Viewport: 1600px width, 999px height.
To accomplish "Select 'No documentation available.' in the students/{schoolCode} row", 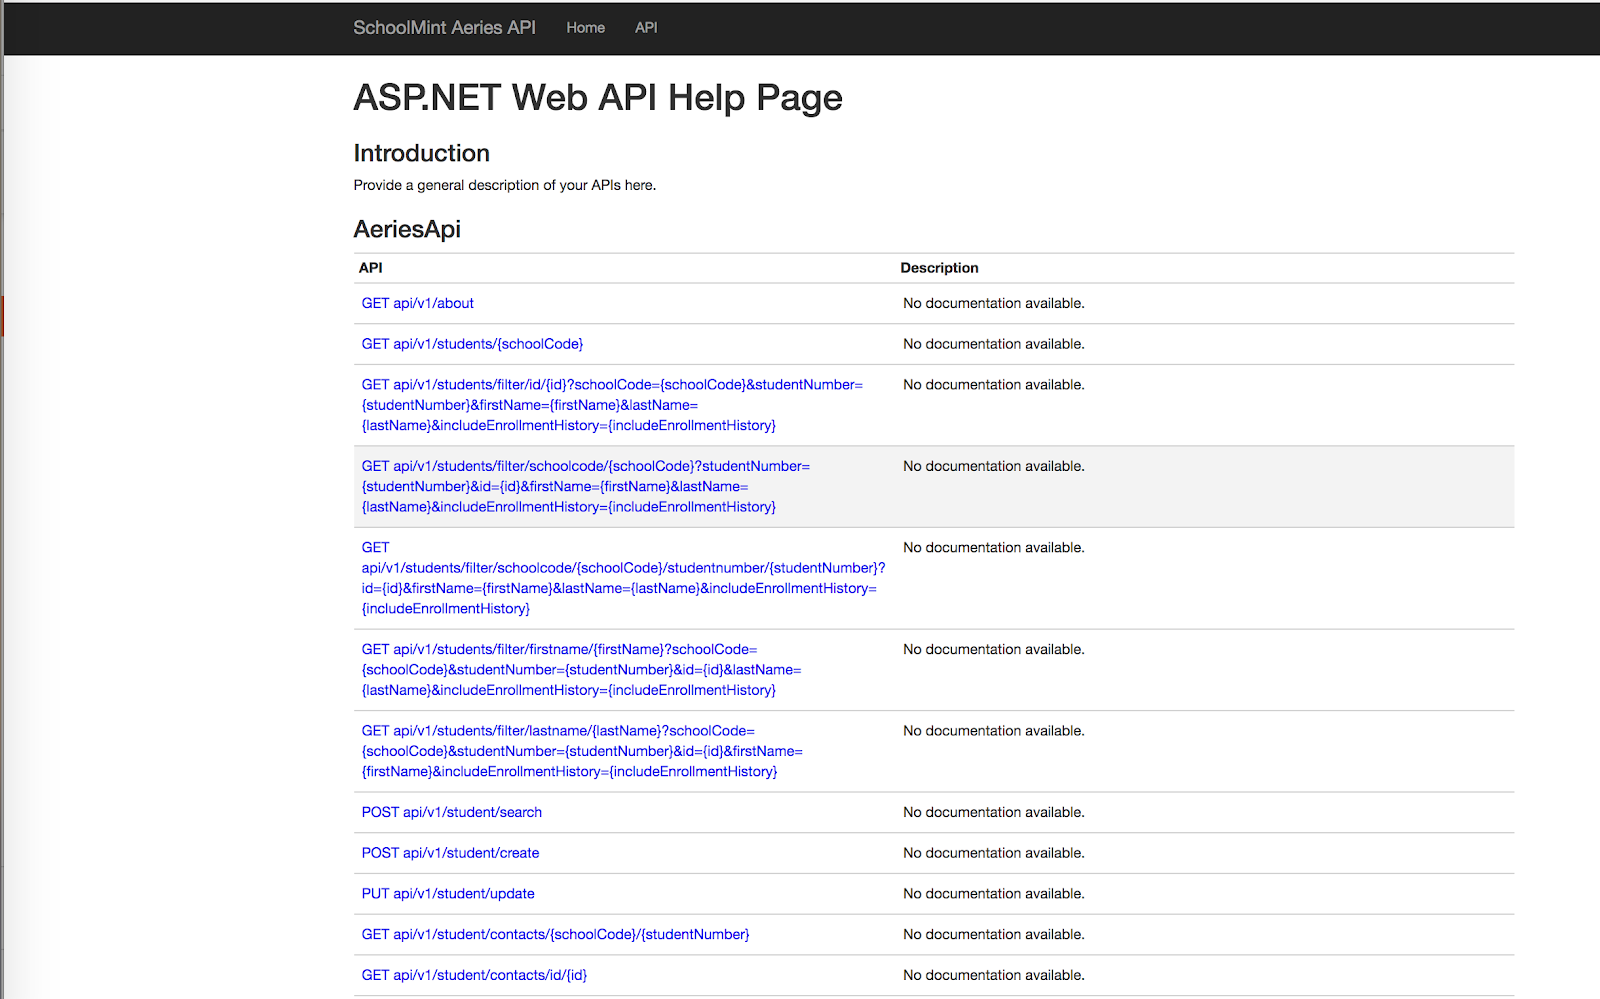I will [x=994, y=344].
